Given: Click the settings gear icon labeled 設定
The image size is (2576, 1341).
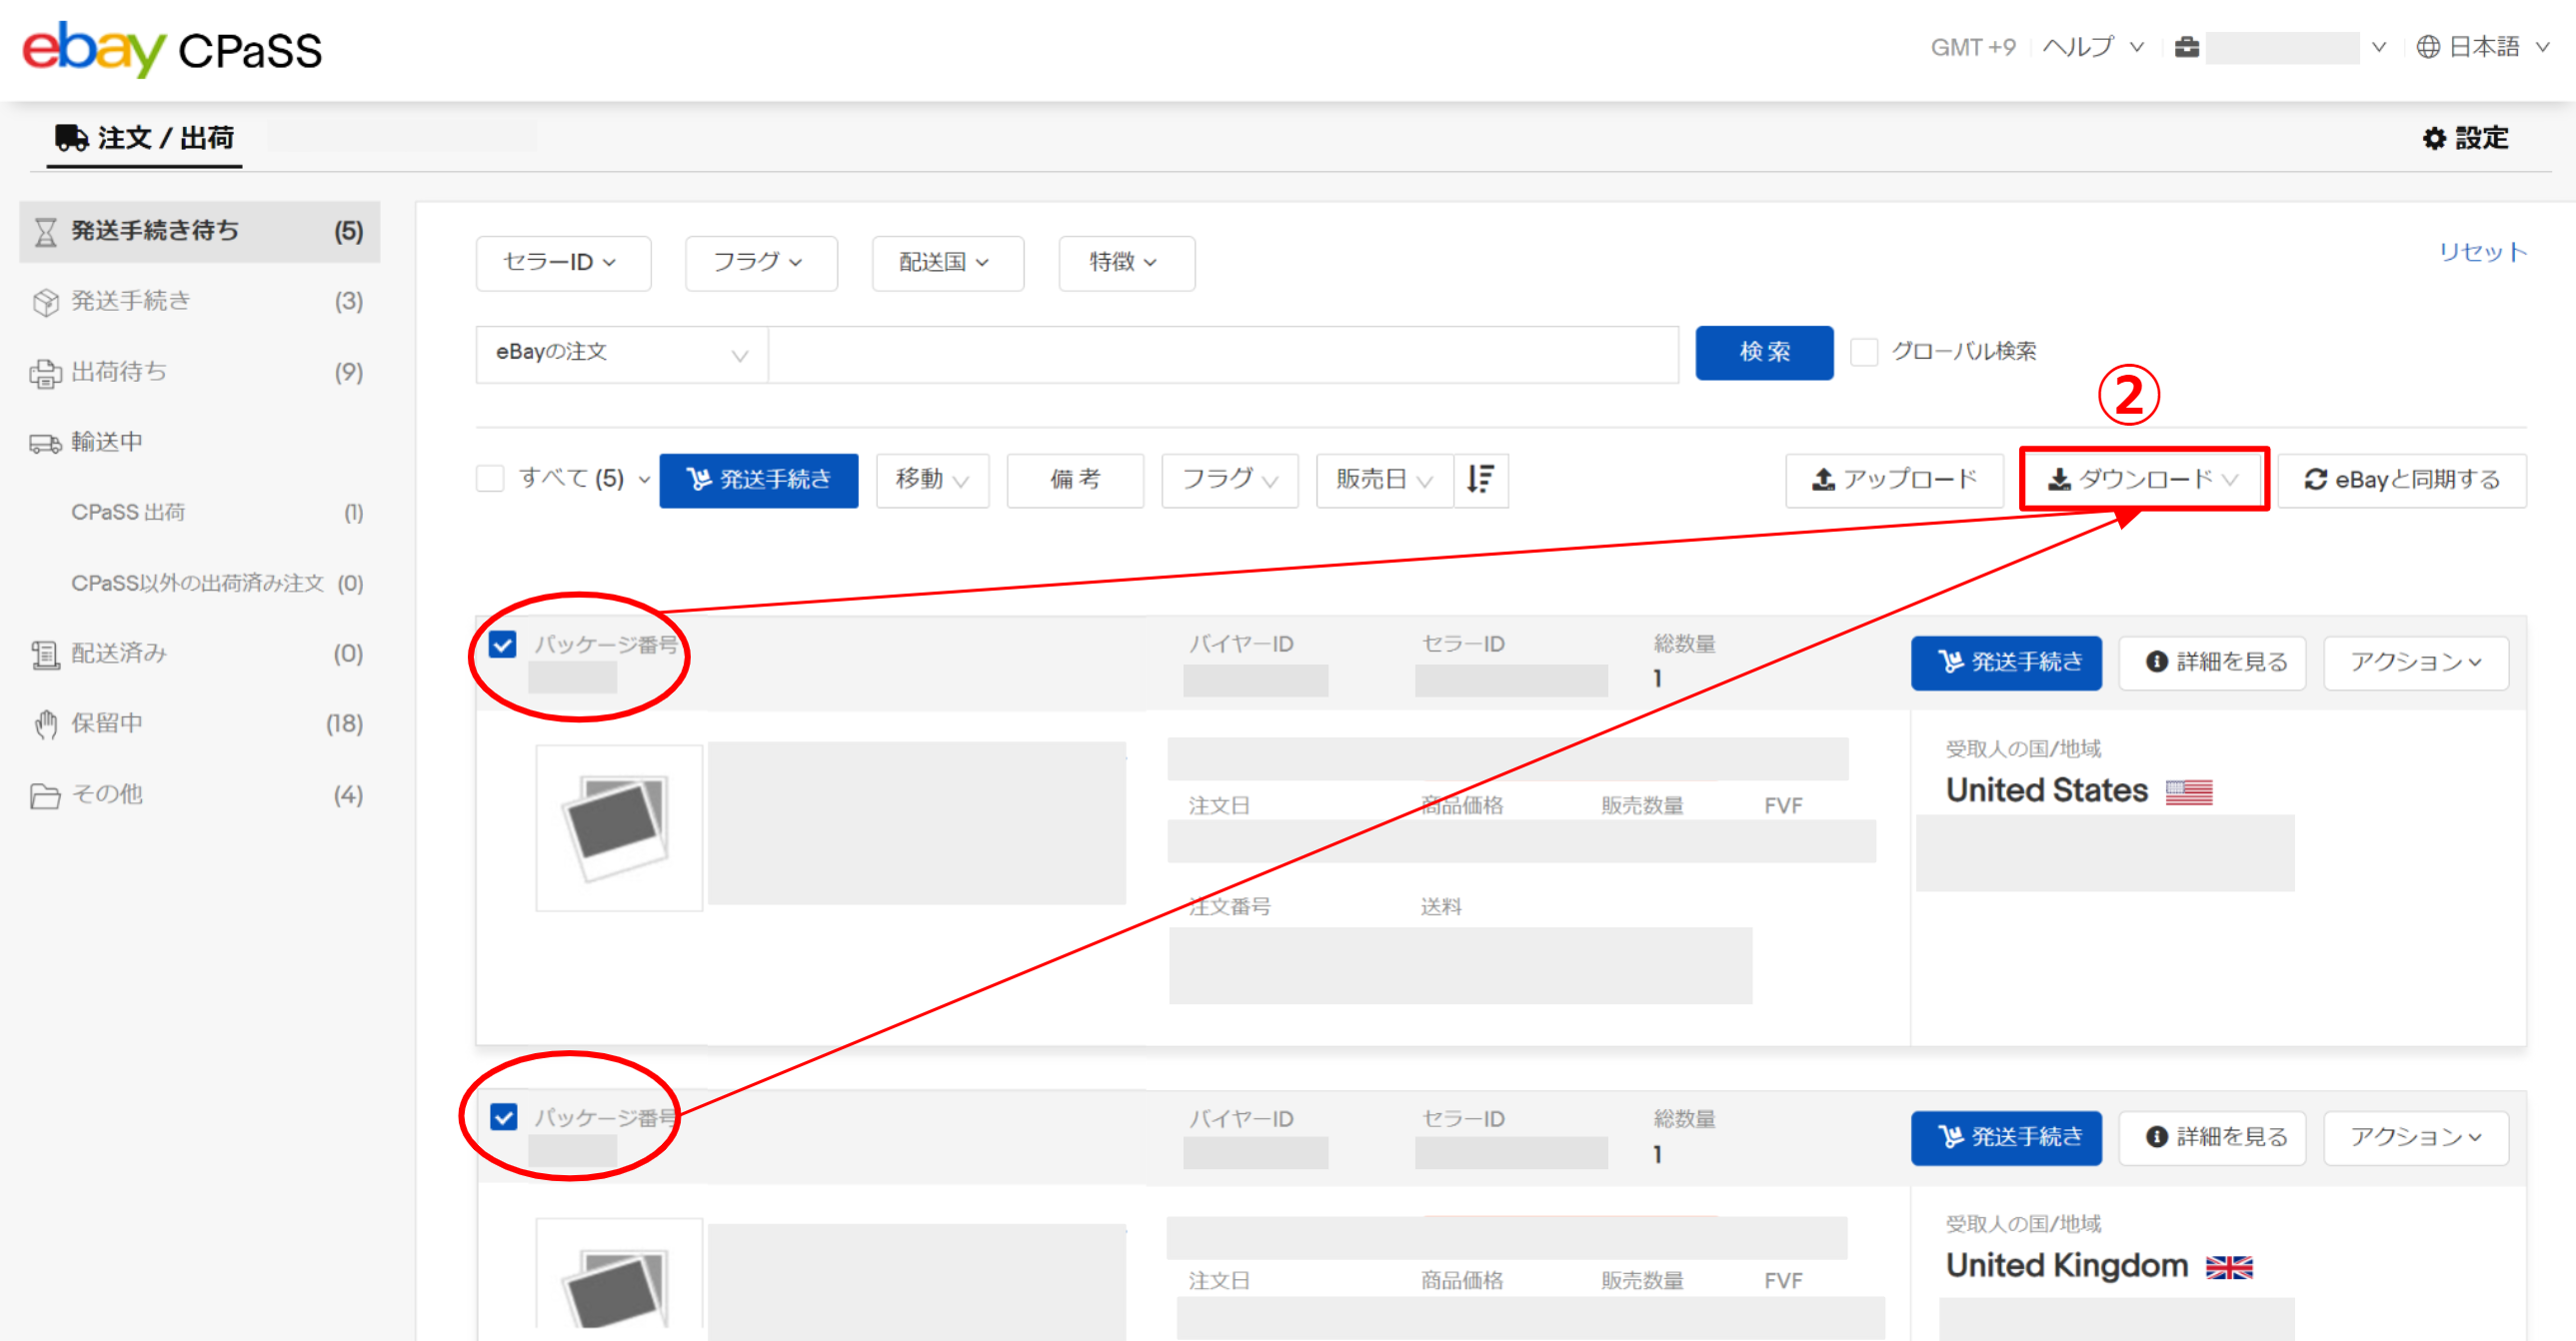Looking at the screenshot, I should (x=2433, y=138).
